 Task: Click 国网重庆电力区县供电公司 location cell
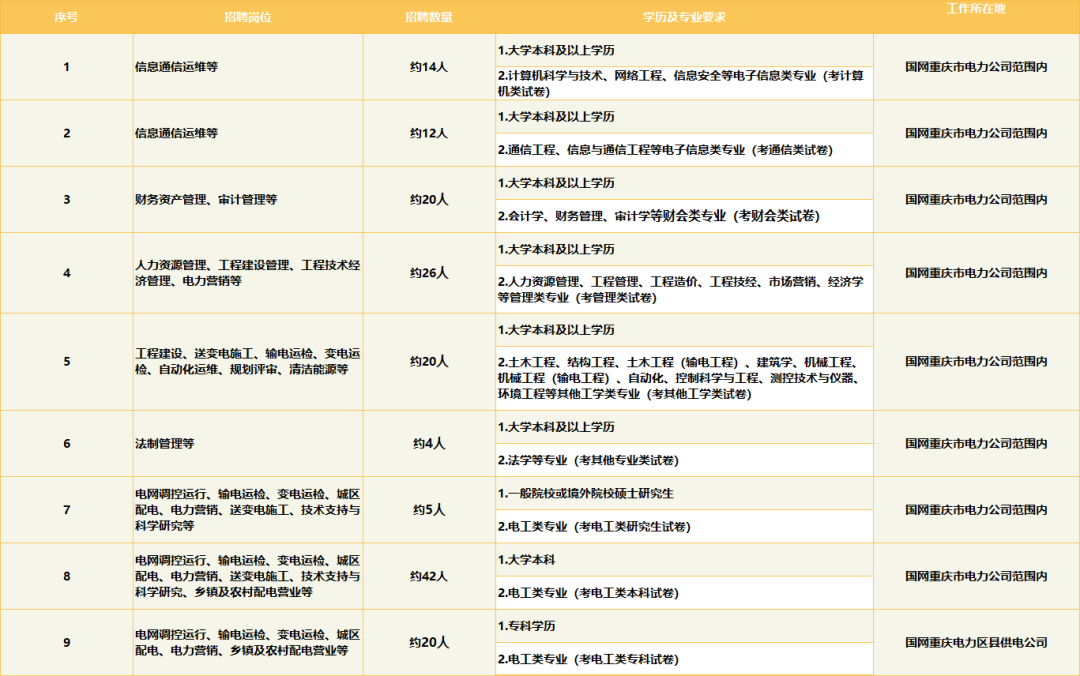(x=976, y=642)
